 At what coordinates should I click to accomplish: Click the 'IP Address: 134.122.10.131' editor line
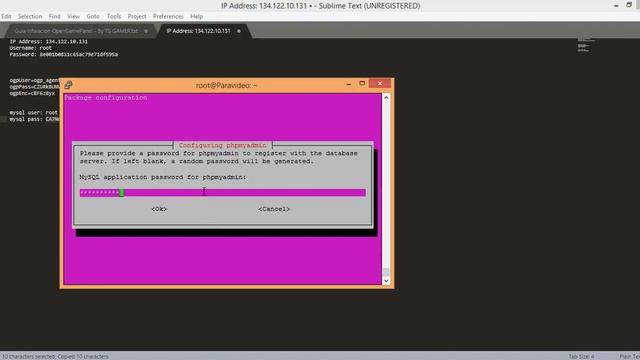tap(49, 42)
